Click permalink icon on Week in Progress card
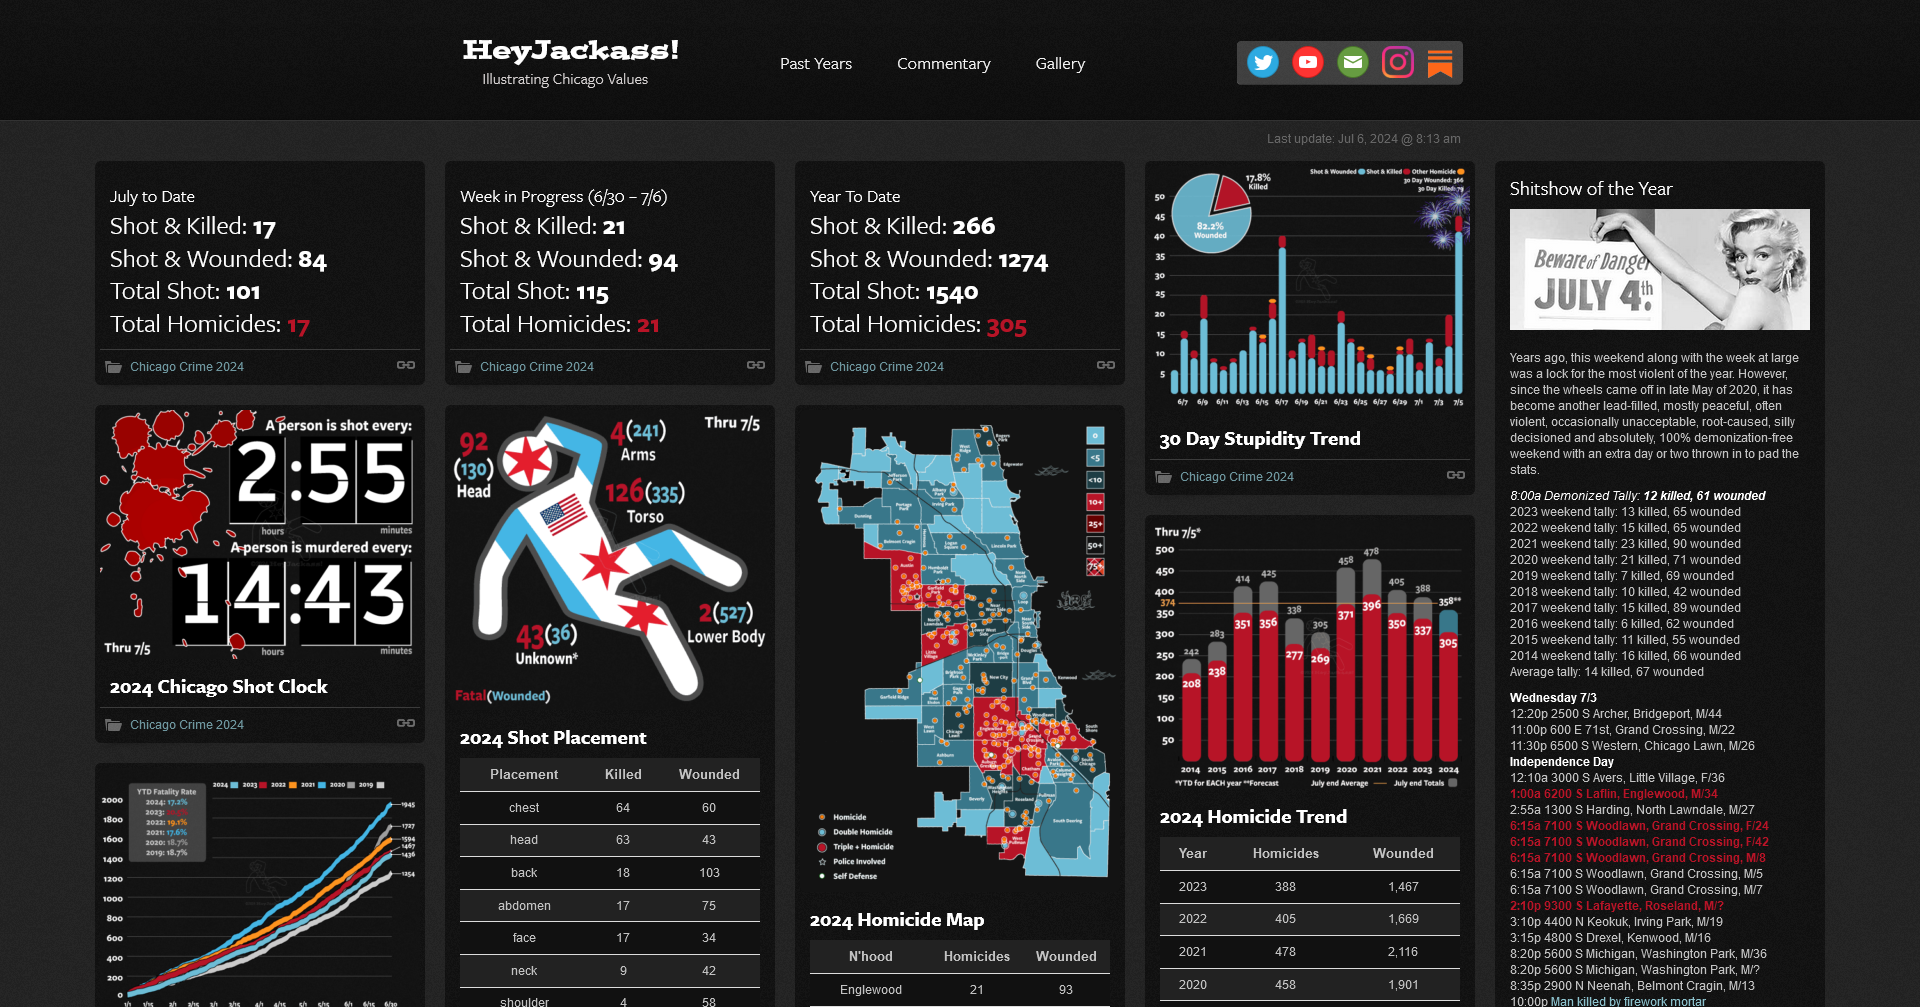1920x1007 pixels. coord(756,365)
